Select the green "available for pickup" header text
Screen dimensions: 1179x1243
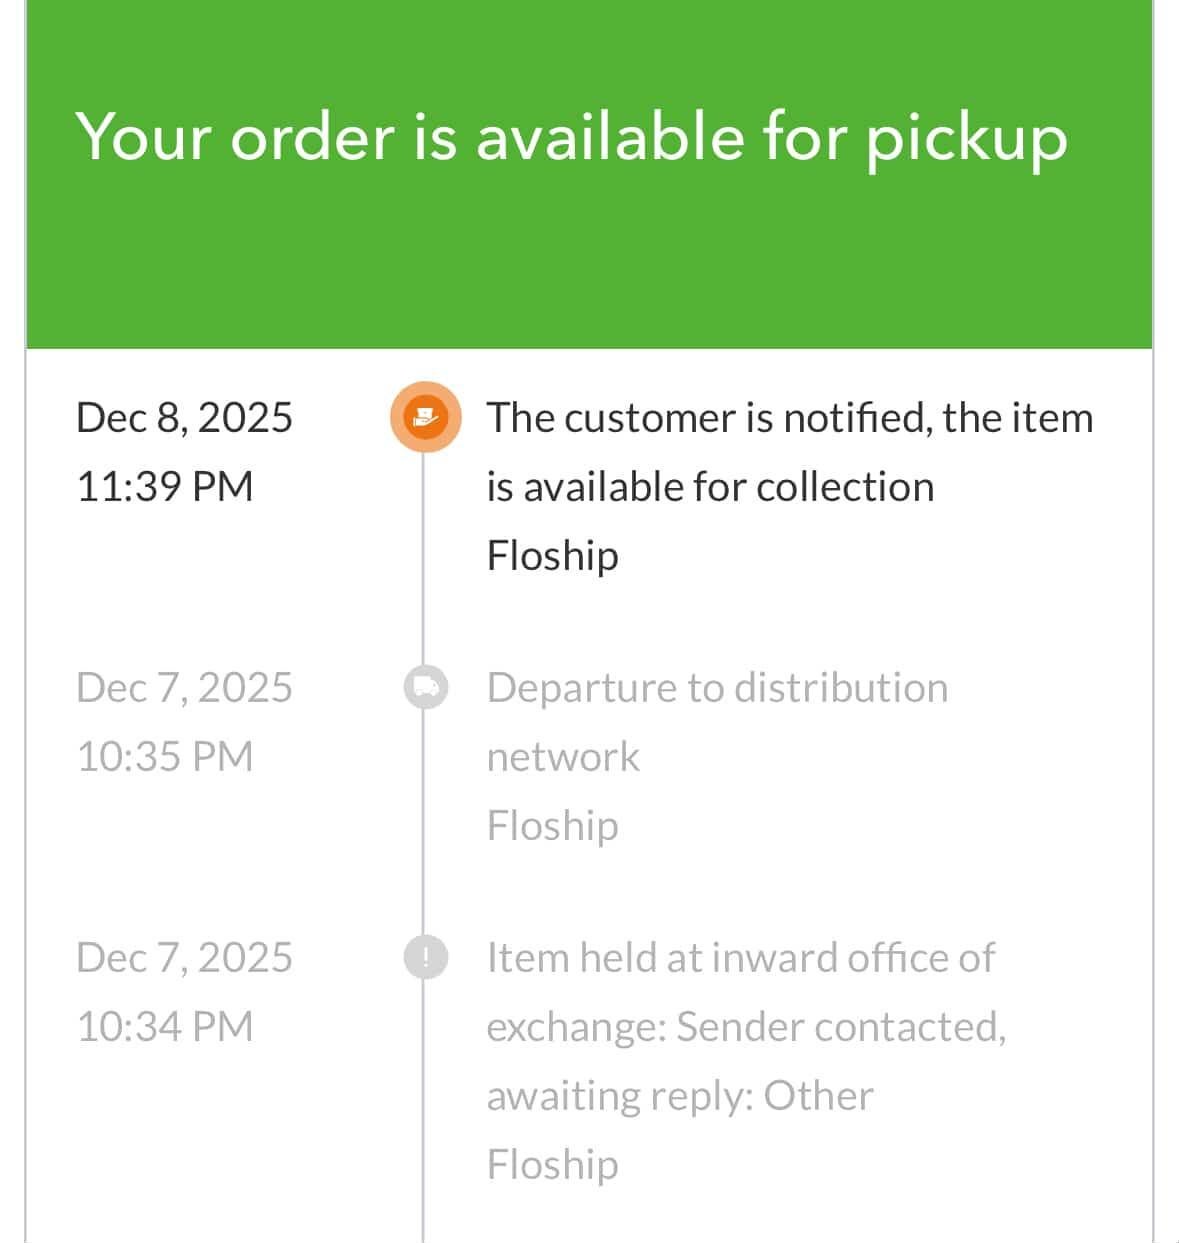coord(571,136)
